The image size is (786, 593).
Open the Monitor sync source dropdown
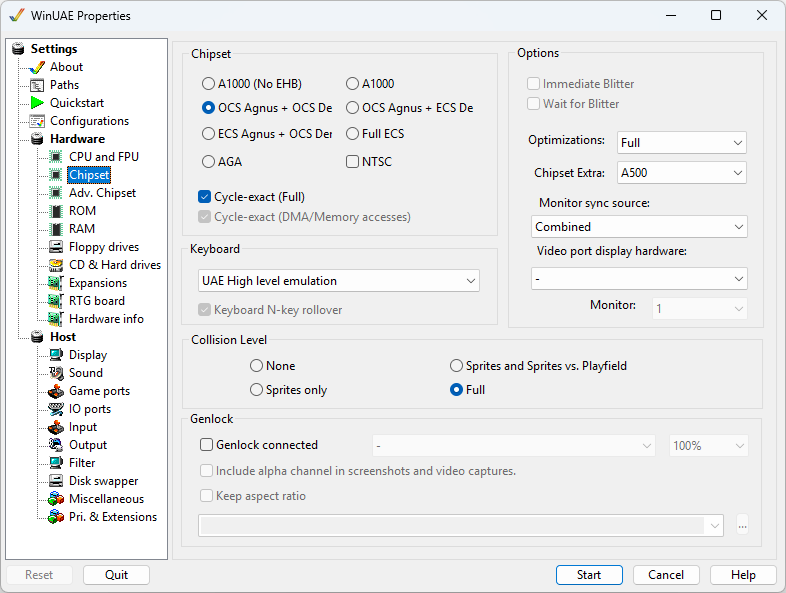point(639,227)
